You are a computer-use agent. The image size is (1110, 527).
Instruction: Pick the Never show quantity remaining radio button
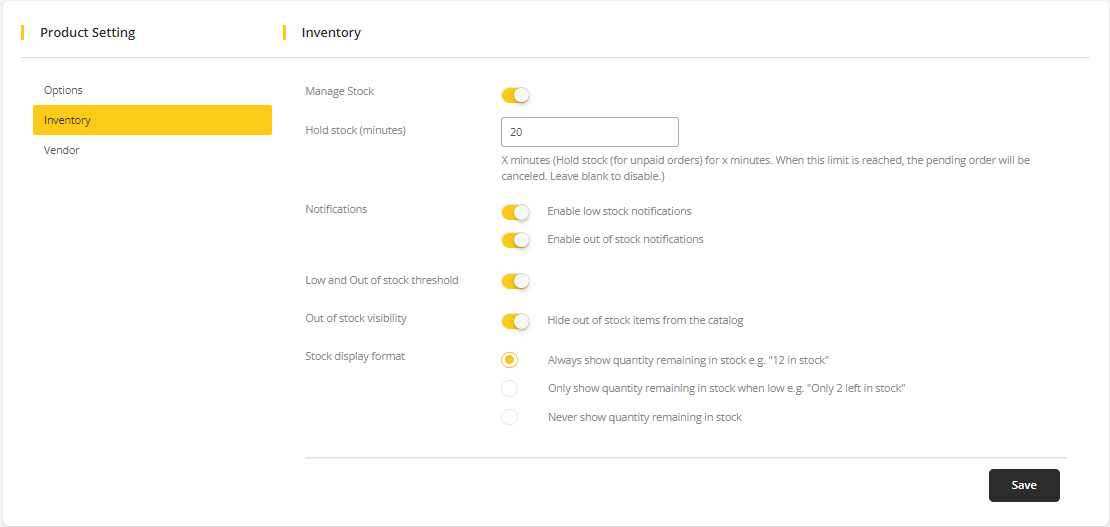point(510,417)
